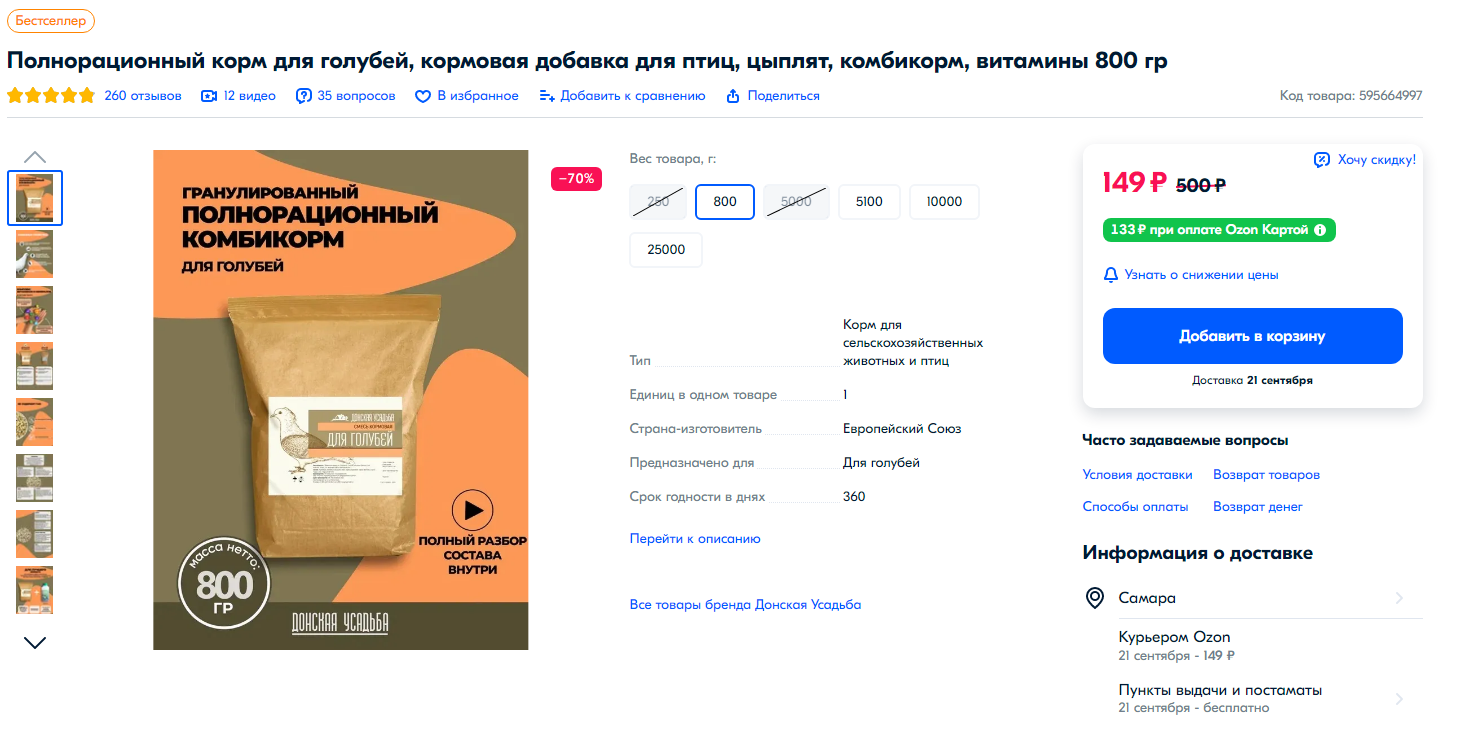Click the discount icon next to Хочу скидку
Screen dimensions: 1465x749
(1321, 160)
